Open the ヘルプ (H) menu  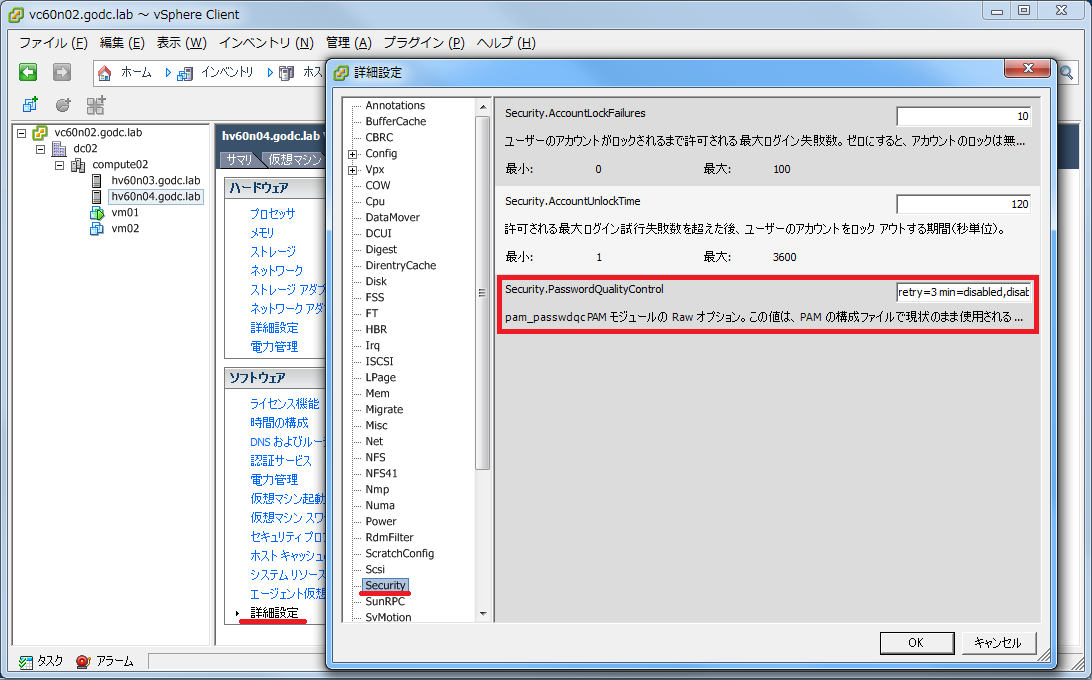pyautogui.click(x=506, y=42)
